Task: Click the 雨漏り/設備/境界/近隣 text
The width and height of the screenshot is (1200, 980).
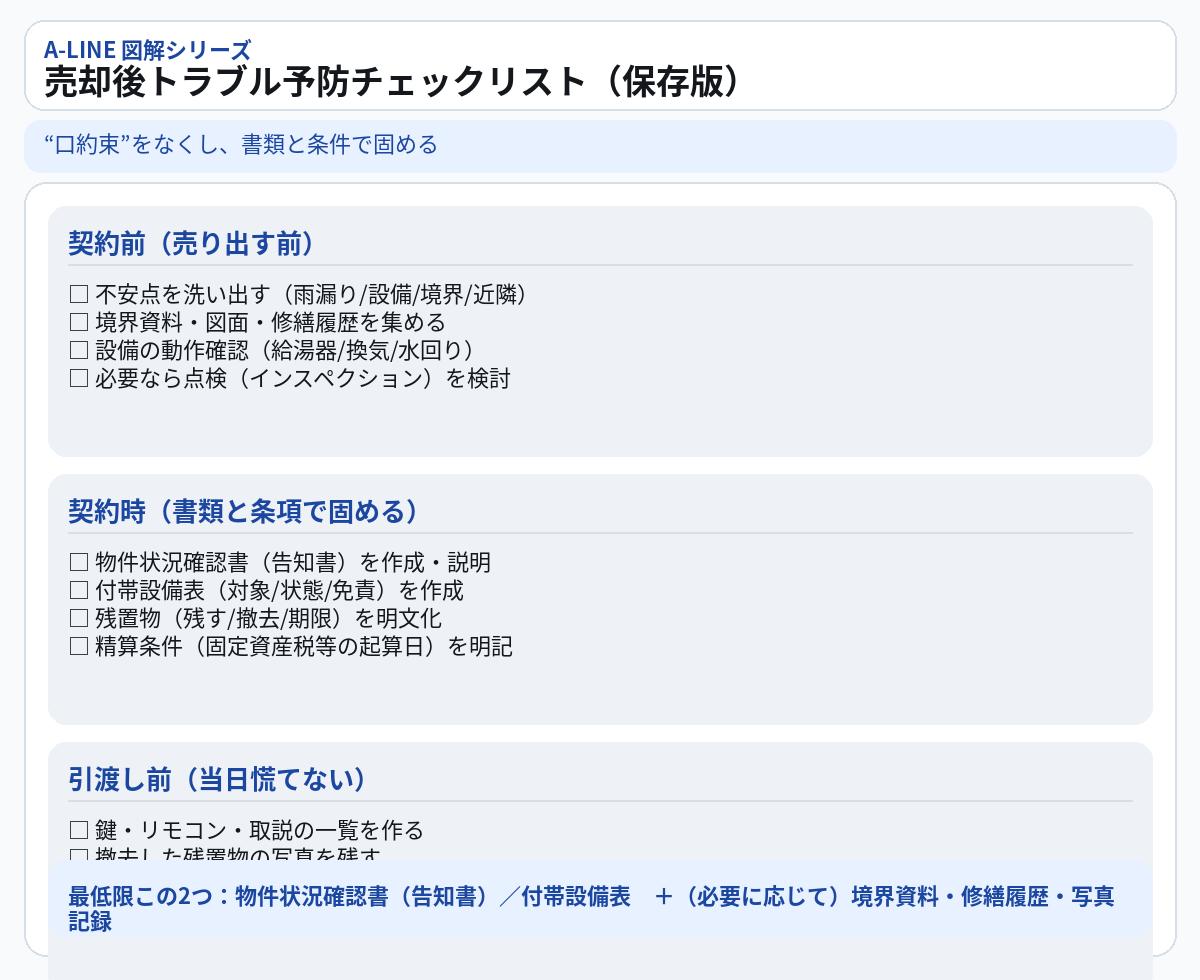Action: 404,295
